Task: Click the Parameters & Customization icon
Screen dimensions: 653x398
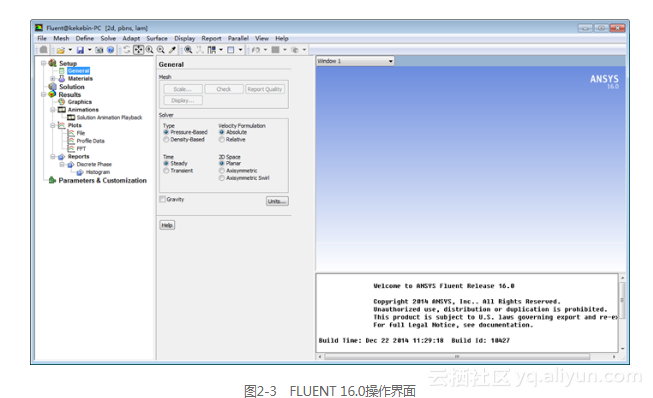Action: [52, 180]
